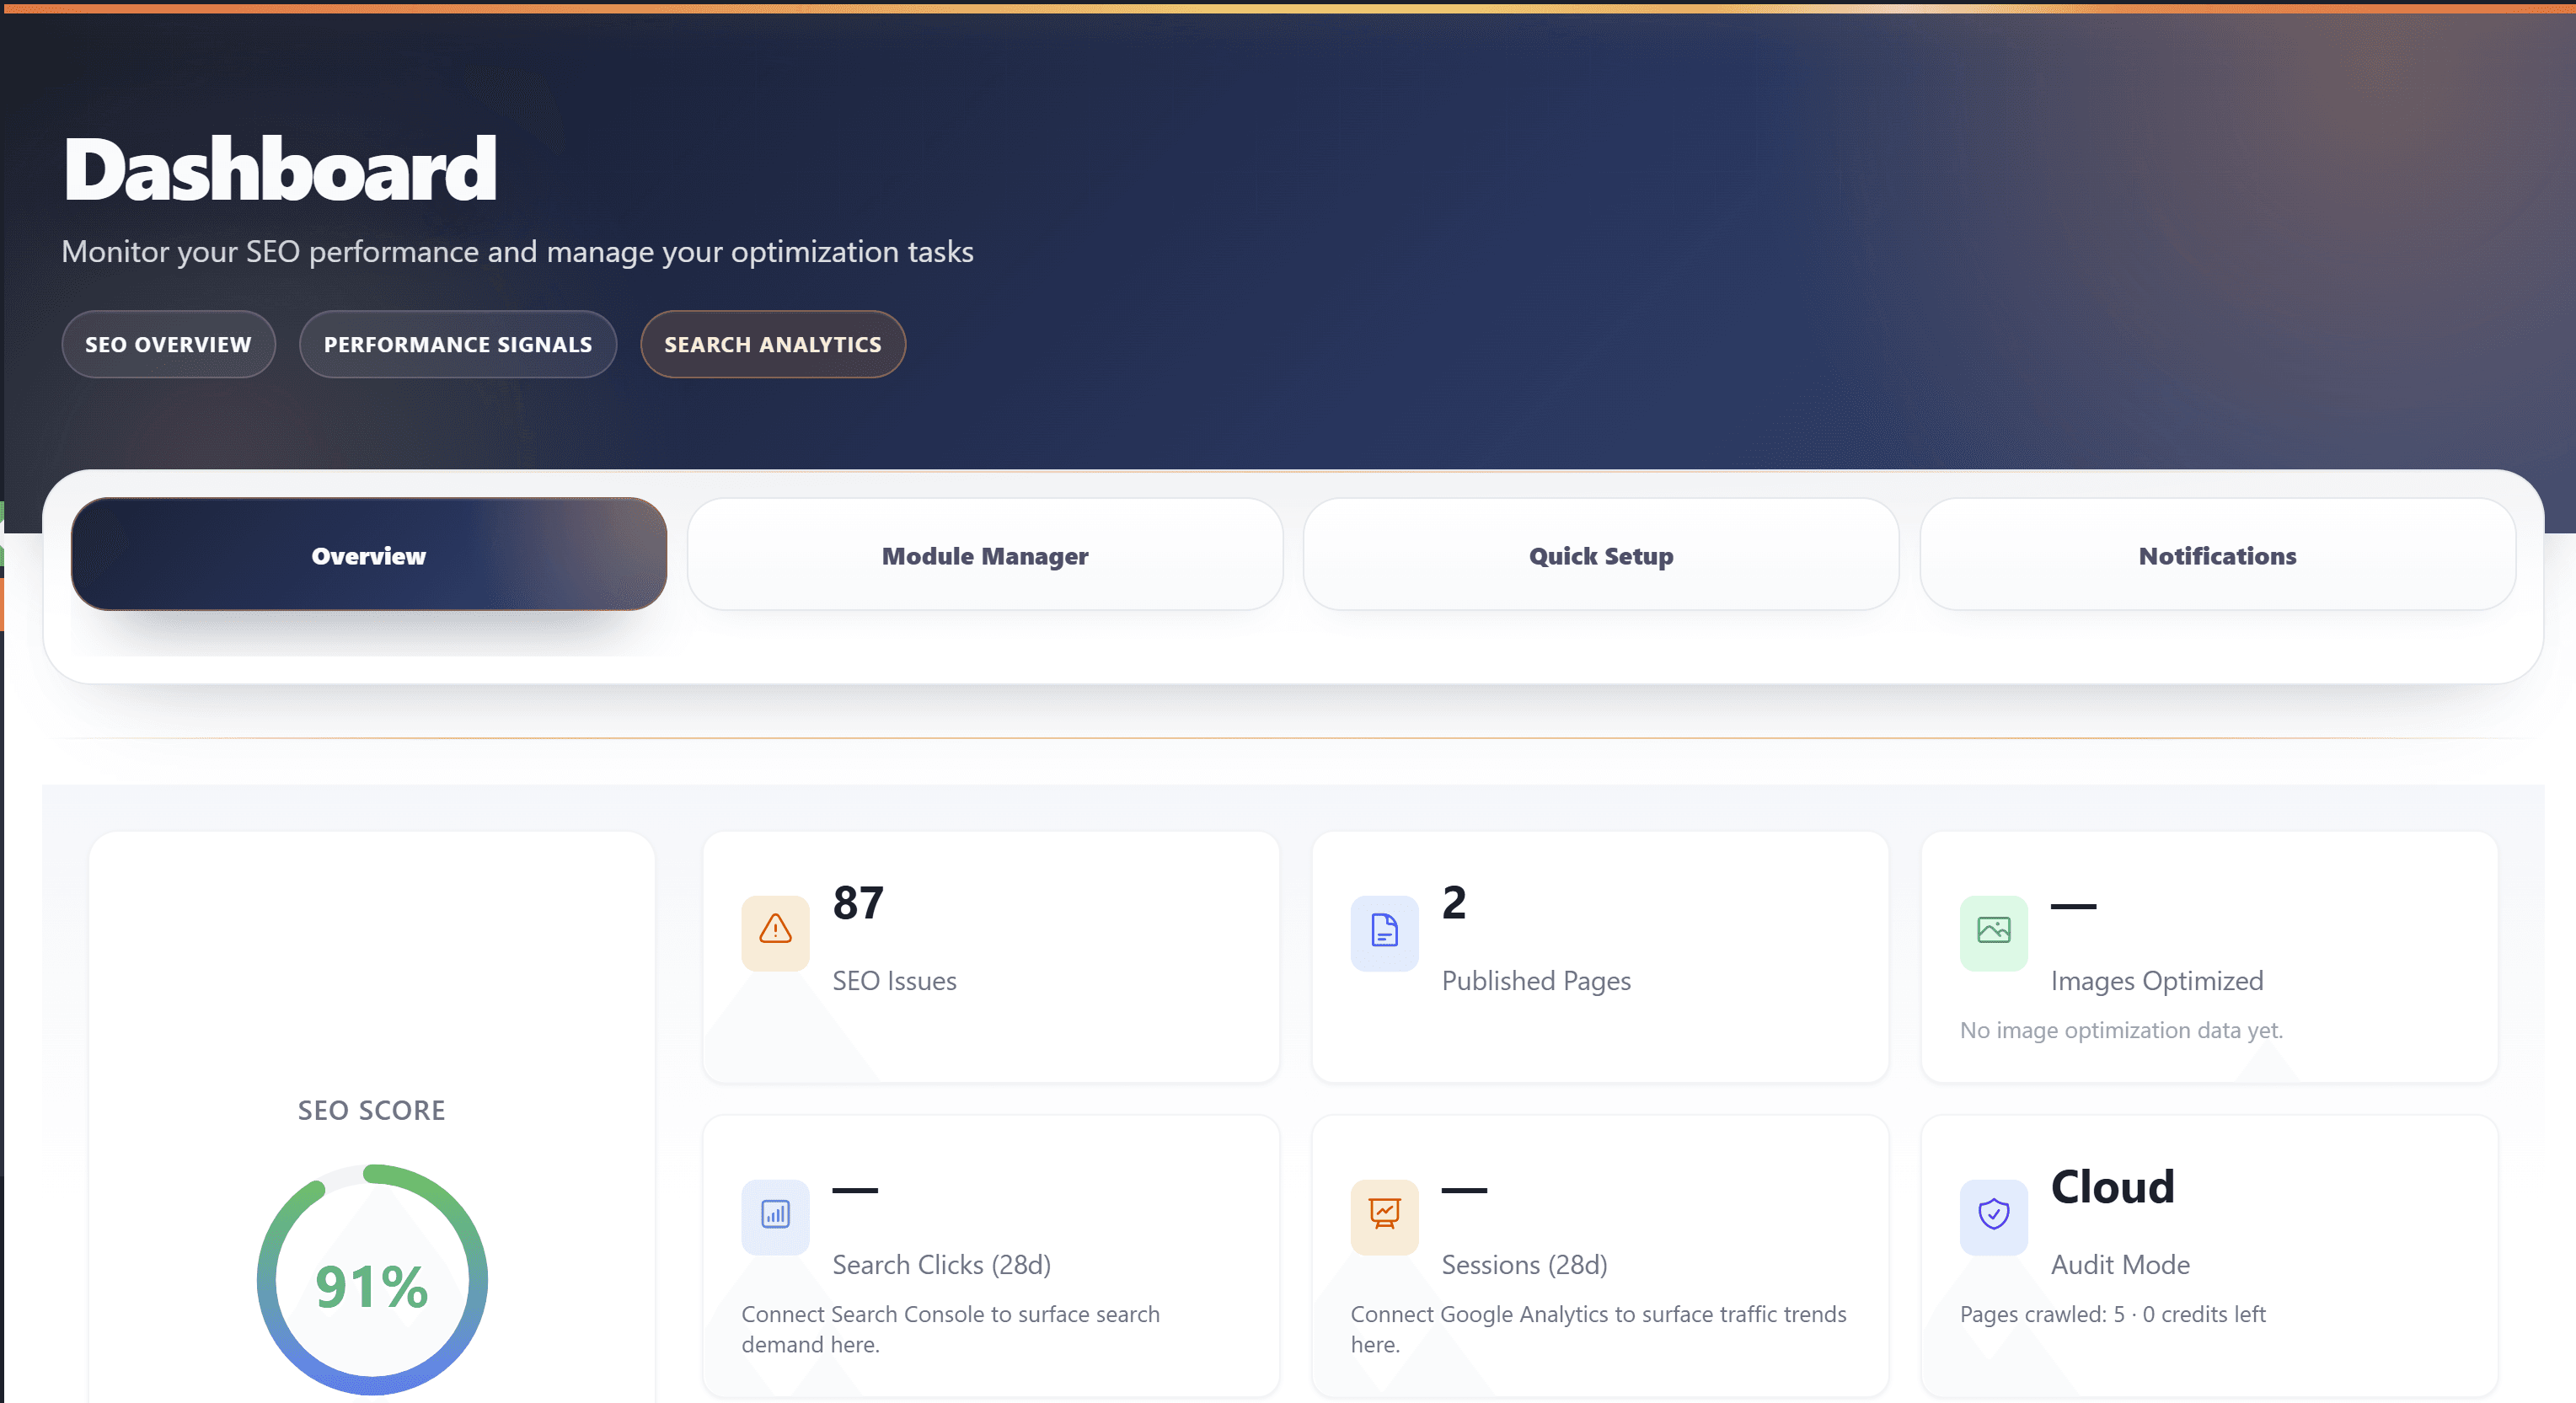This screenshot has height=1403, width=2576.
Task: Click the Connect Search Console prompt
Action: pyautogui.click(x=951, y=1329)
